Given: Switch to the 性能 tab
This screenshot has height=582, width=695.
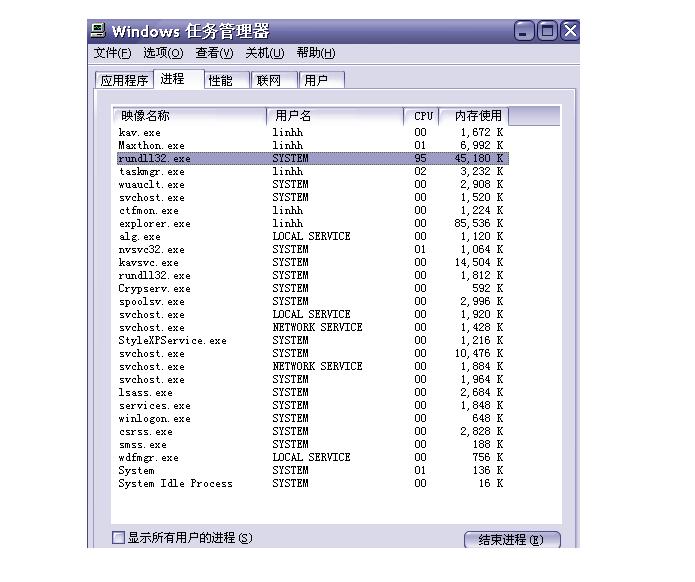Looking at the screenshot, I should pos(227,80).
